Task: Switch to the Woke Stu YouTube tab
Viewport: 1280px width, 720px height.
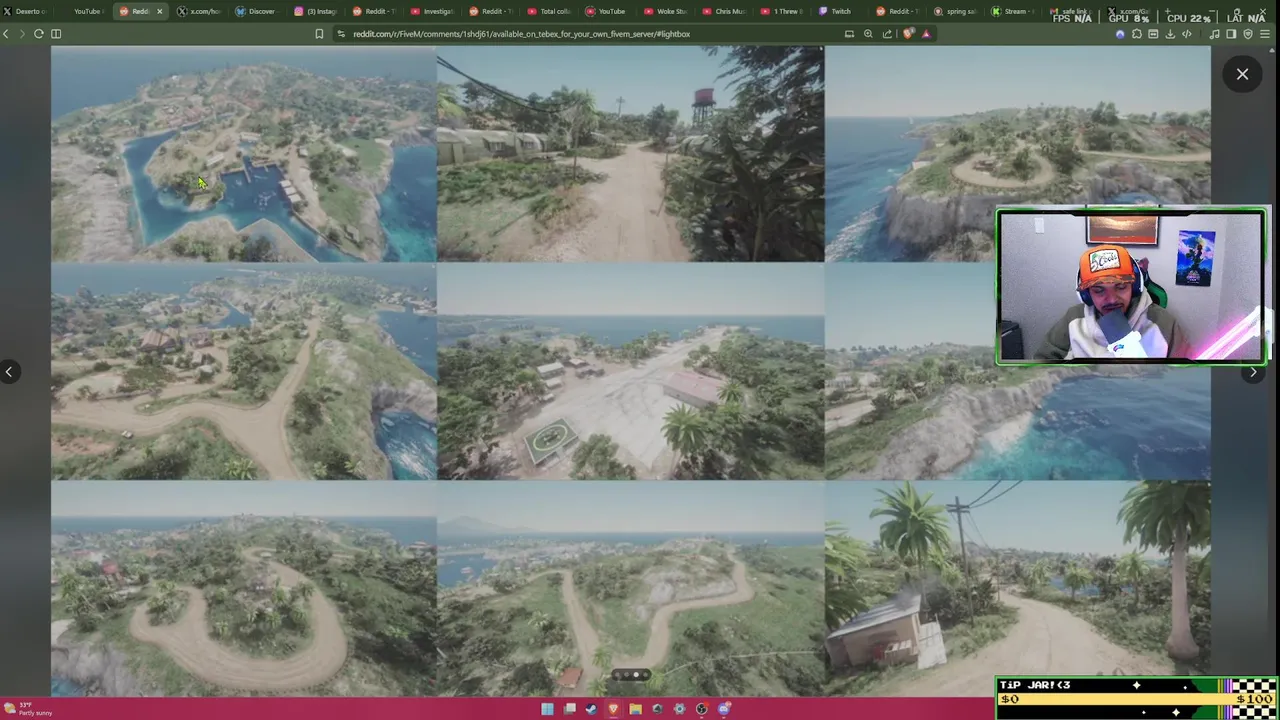Action: 665,11
